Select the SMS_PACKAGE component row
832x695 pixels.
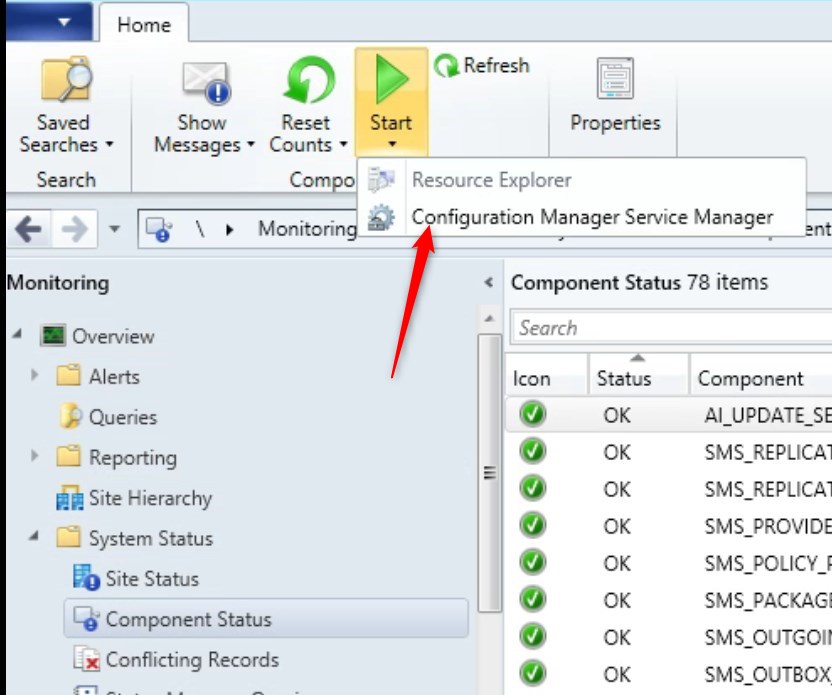pos(669,600)
